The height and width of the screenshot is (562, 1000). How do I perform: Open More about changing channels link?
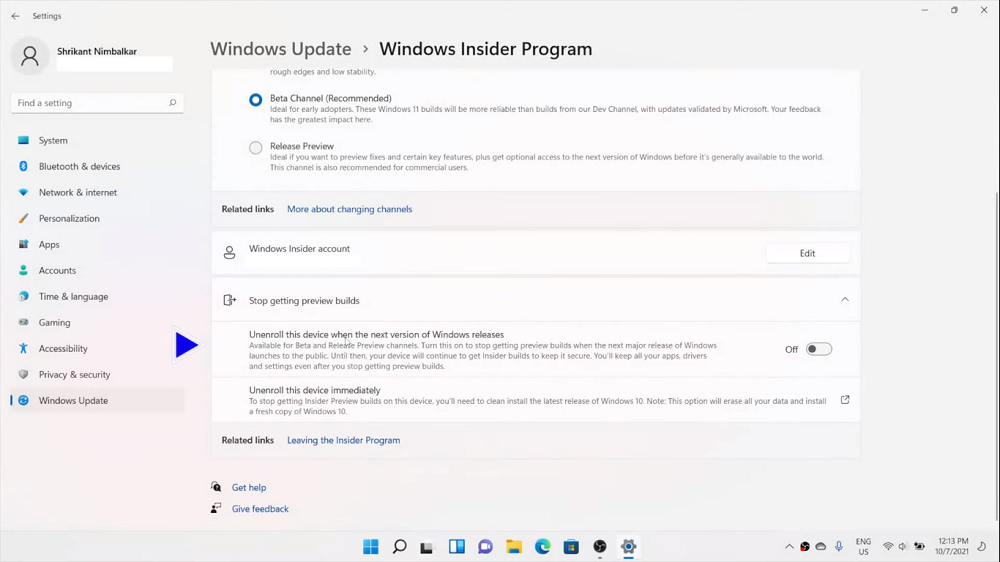(349, 209)
